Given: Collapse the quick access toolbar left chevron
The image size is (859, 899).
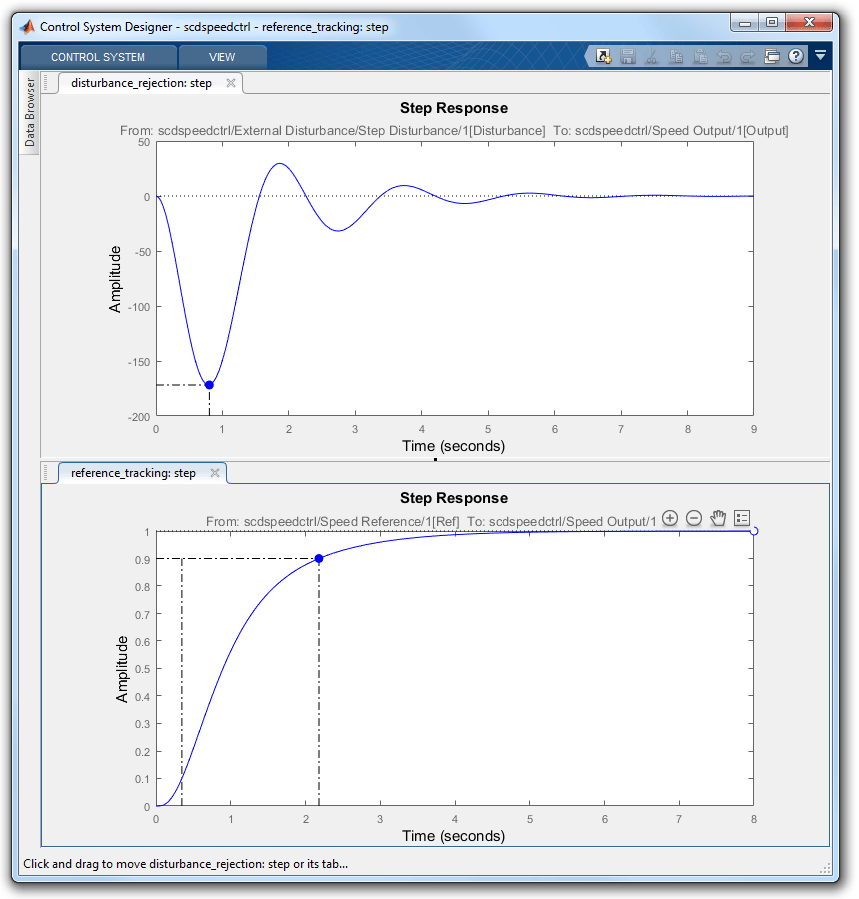Looking at the screenshot, I should coord(588,56).
